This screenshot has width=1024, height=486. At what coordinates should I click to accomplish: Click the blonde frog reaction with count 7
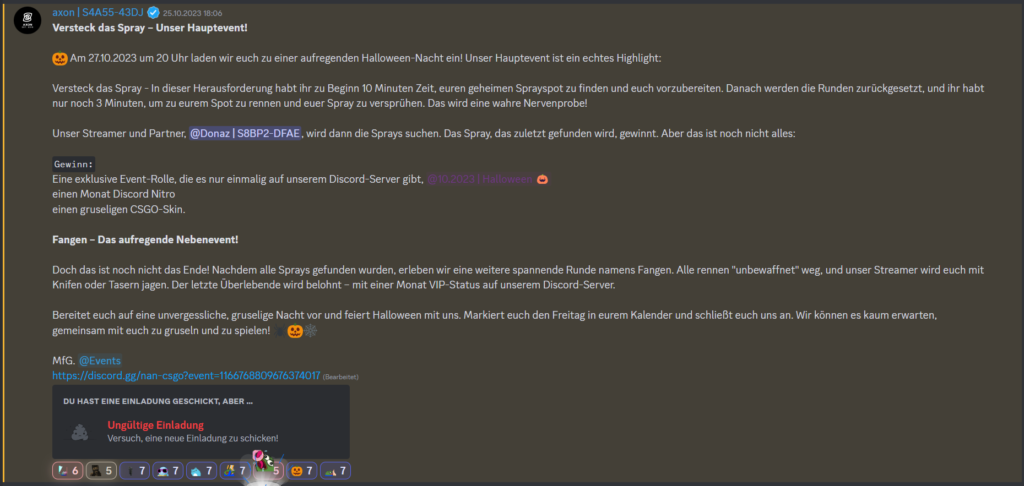tap(234, 470)
